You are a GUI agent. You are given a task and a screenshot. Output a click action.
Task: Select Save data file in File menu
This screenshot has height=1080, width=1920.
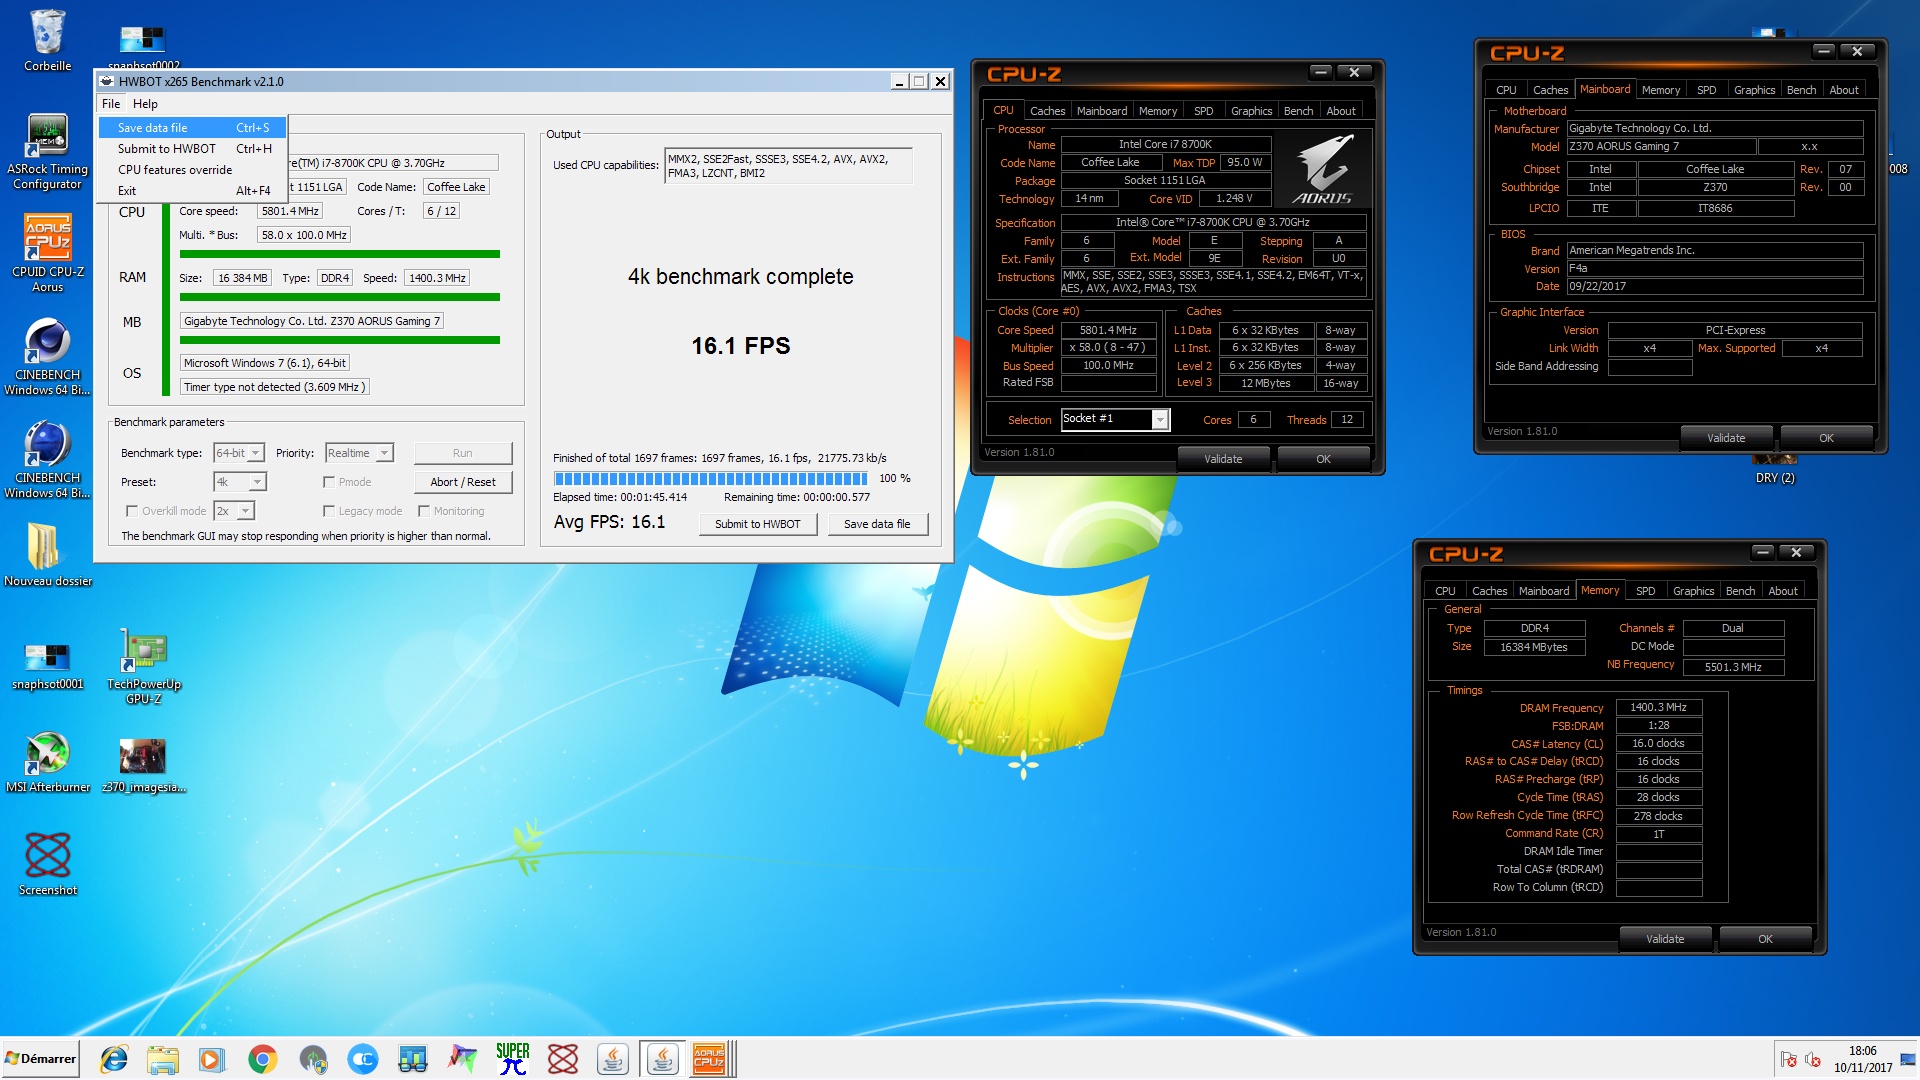192,128
